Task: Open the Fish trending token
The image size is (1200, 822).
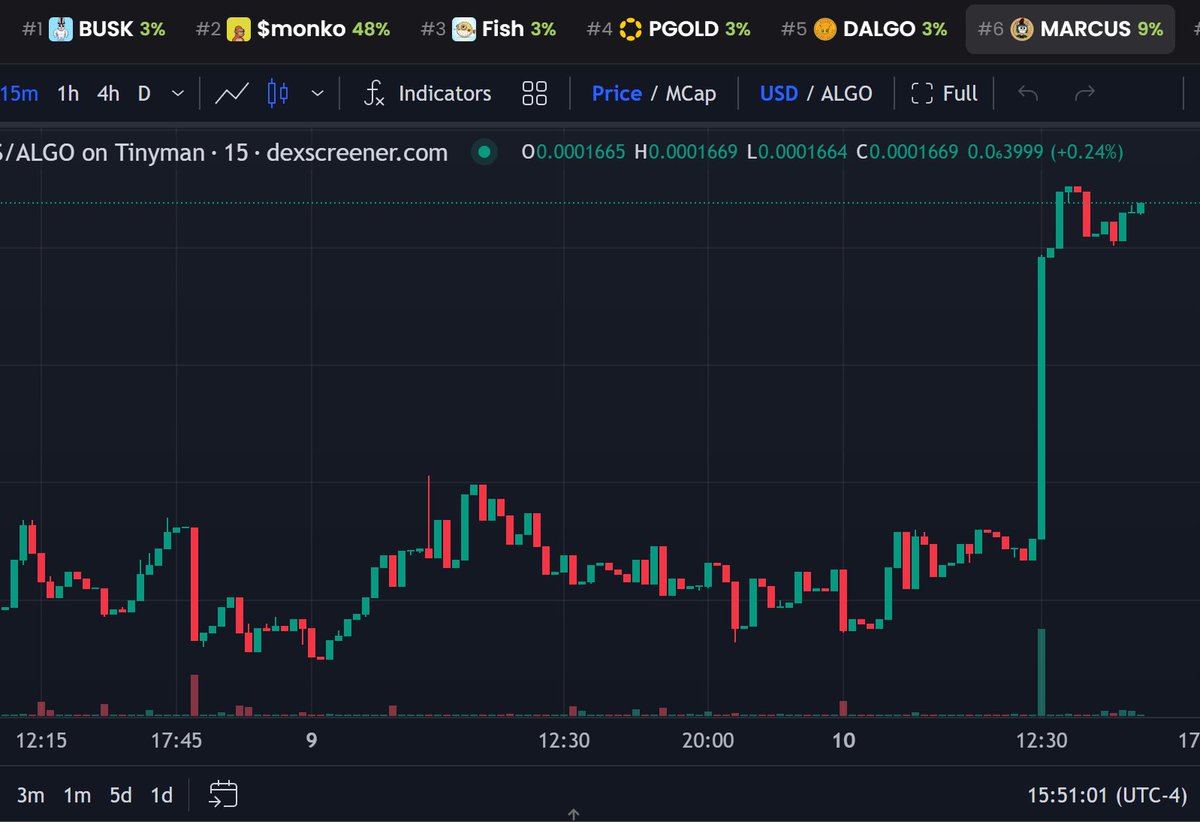Action: (x=487, y=29)
